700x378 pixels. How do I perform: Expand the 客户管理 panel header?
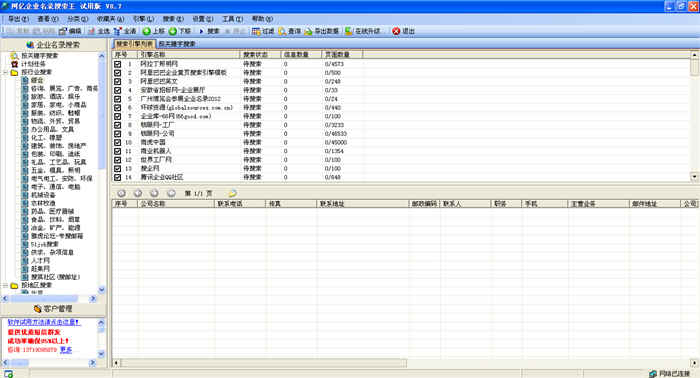coord(53,309)
